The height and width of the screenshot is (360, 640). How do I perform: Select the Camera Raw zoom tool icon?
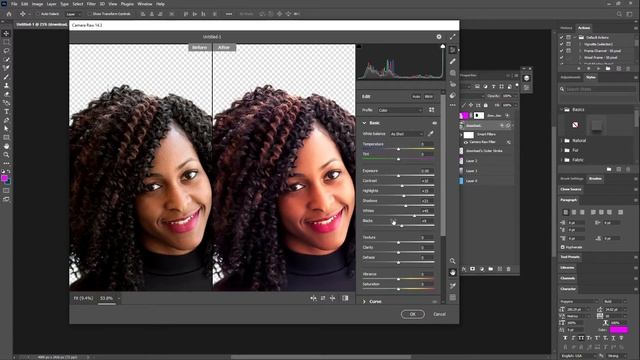tap(453, 261)
